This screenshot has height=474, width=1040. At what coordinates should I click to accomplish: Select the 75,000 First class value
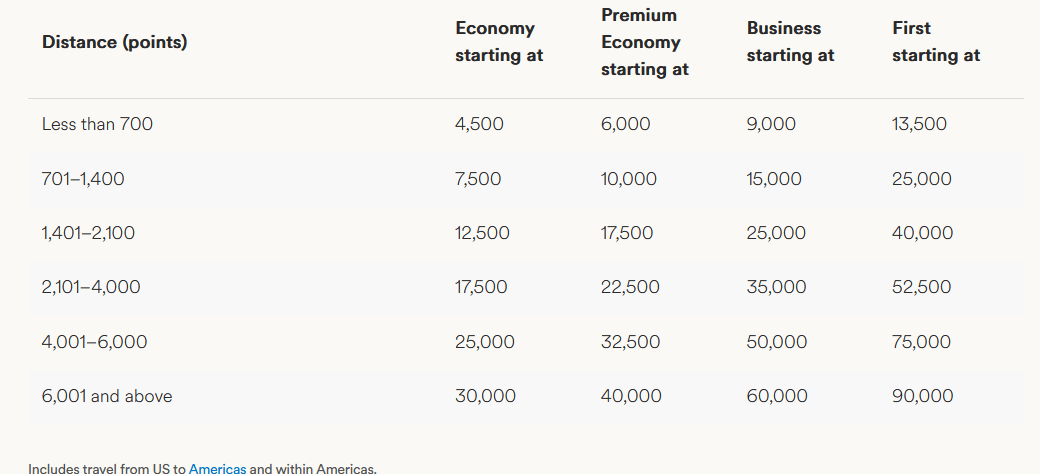[922, 342]
